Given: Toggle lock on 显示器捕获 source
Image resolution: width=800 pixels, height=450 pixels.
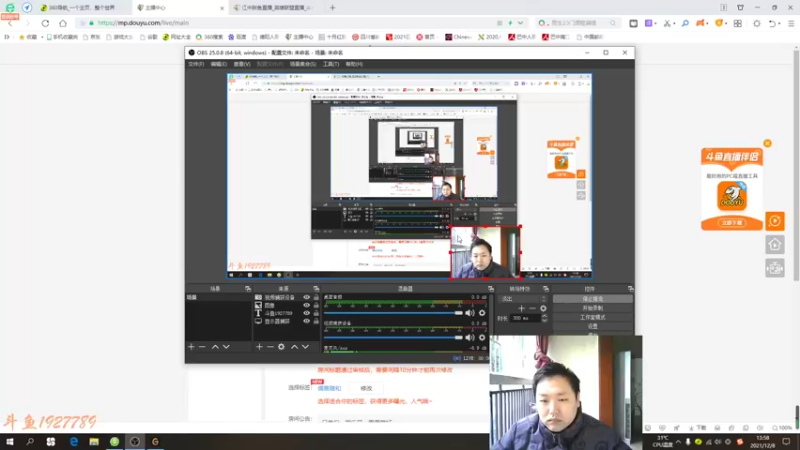Looking at the screenshot, I should pyautogui.click(x=316, y=321).
